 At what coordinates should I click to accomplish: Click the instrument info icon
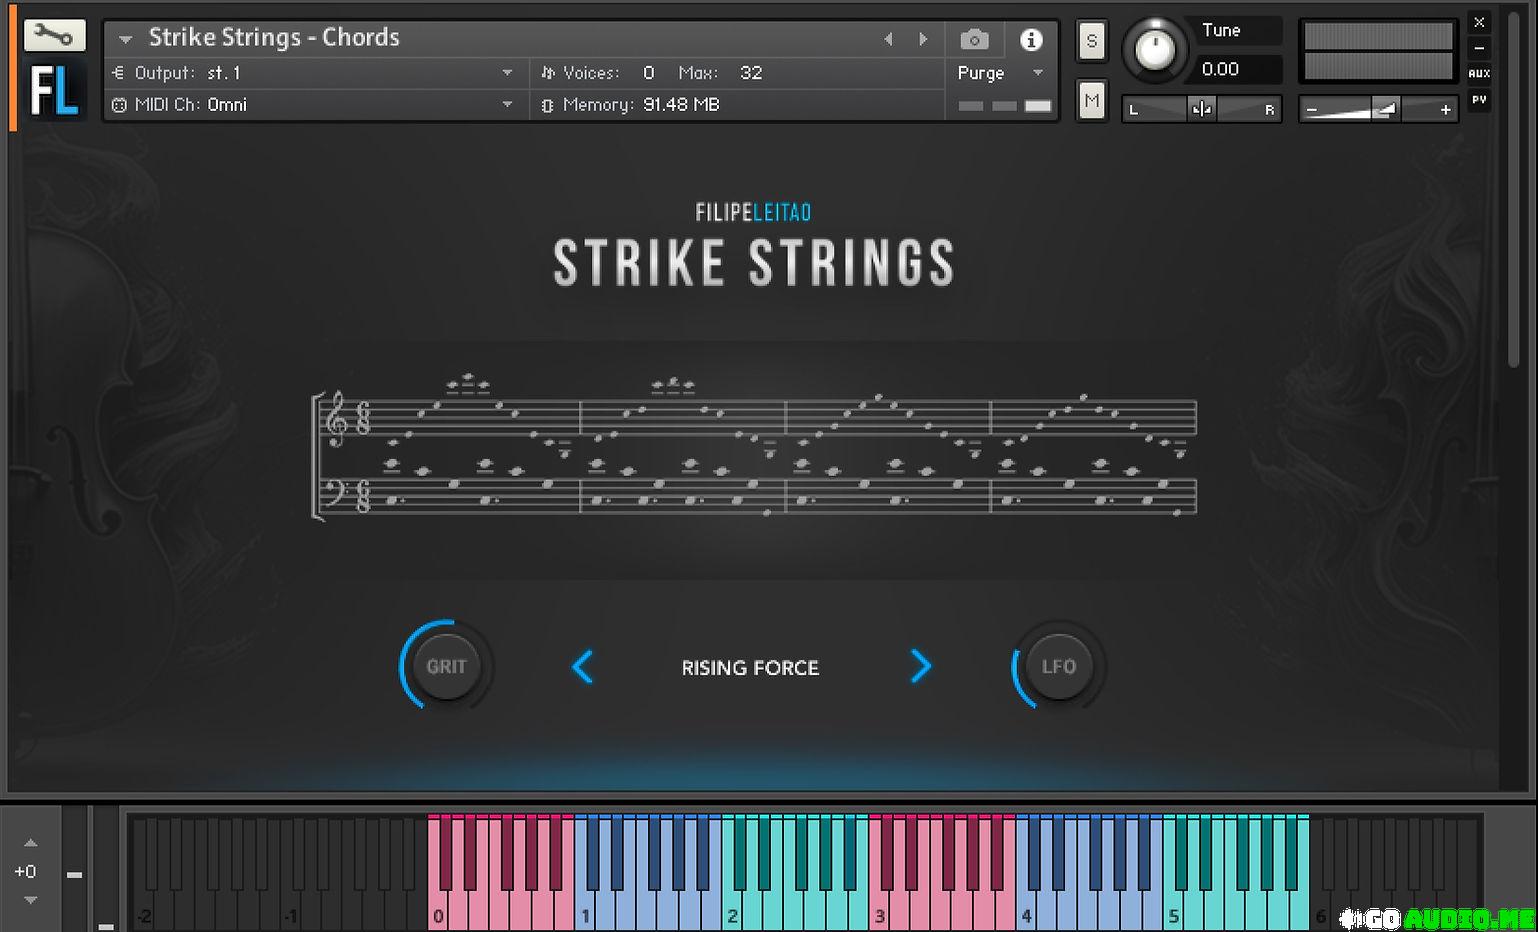click(x=1031, y=40)
